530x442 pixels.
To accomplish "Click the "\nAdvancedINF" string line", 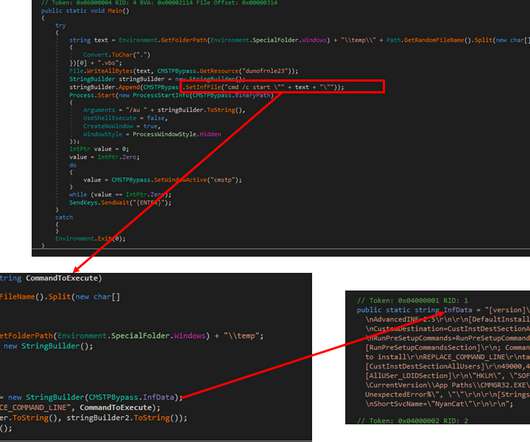I will click(447, 319).
